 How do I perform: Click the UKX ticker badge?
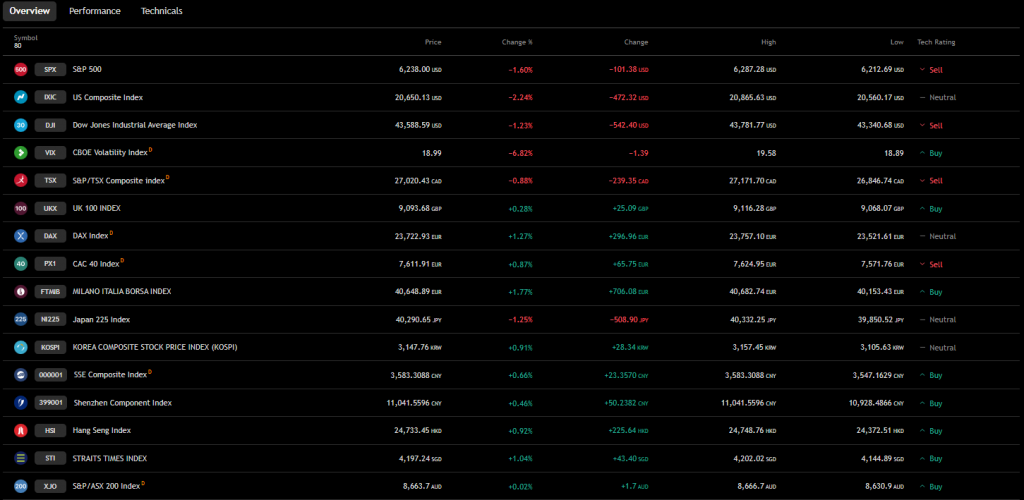(50, 208)
